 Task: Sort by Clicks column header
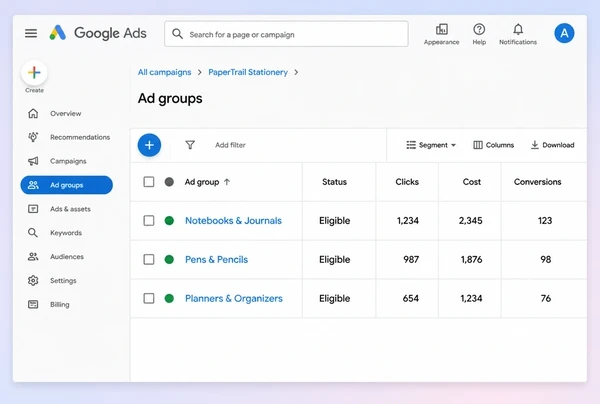pos(407,182)
